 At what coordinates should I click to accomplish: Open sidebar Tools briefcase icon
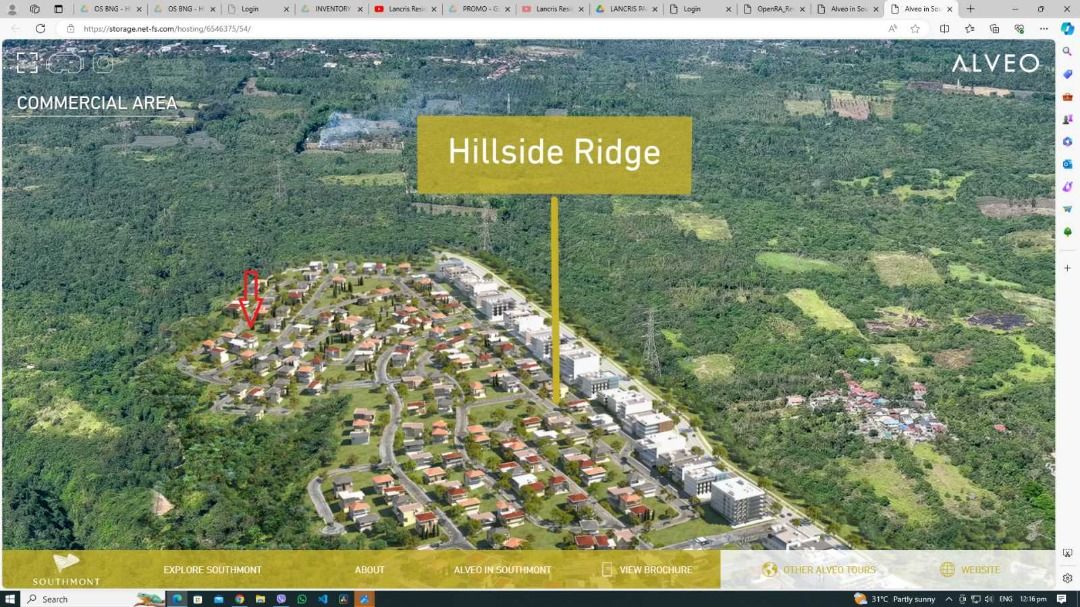point(1068,97)
